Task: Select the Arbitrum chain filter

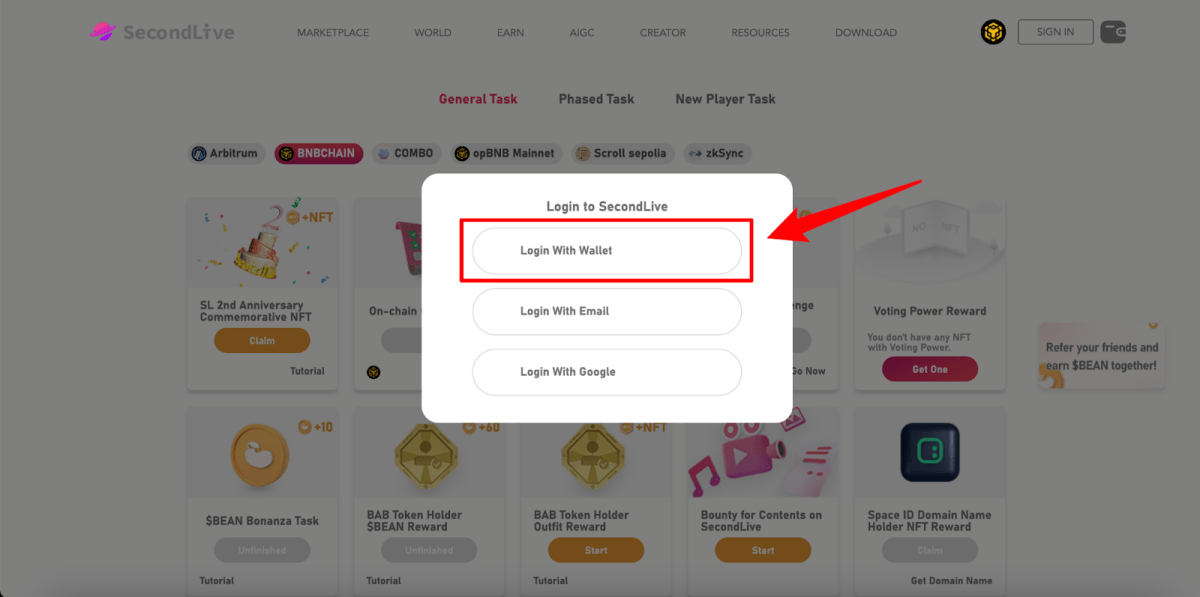Action: pyautogui.click(x=225, y=154)
